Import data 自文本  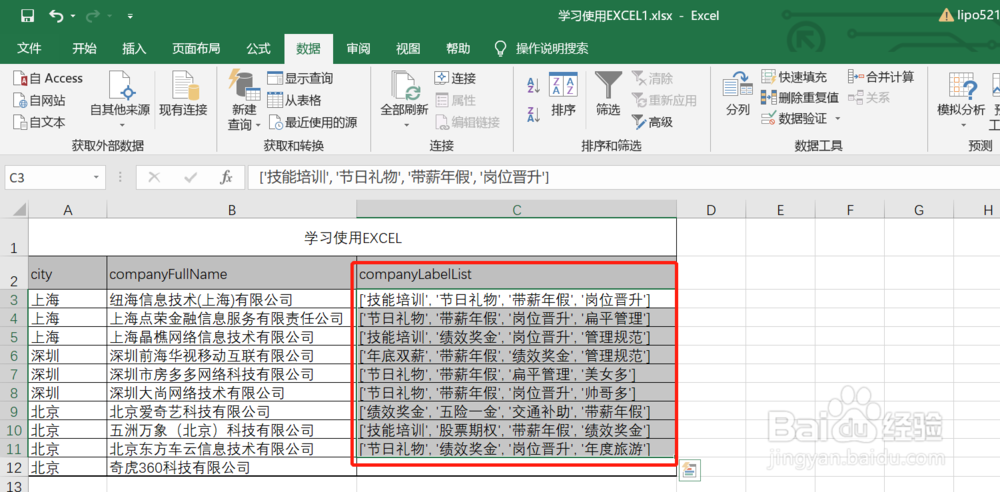[x=40, y=122]
